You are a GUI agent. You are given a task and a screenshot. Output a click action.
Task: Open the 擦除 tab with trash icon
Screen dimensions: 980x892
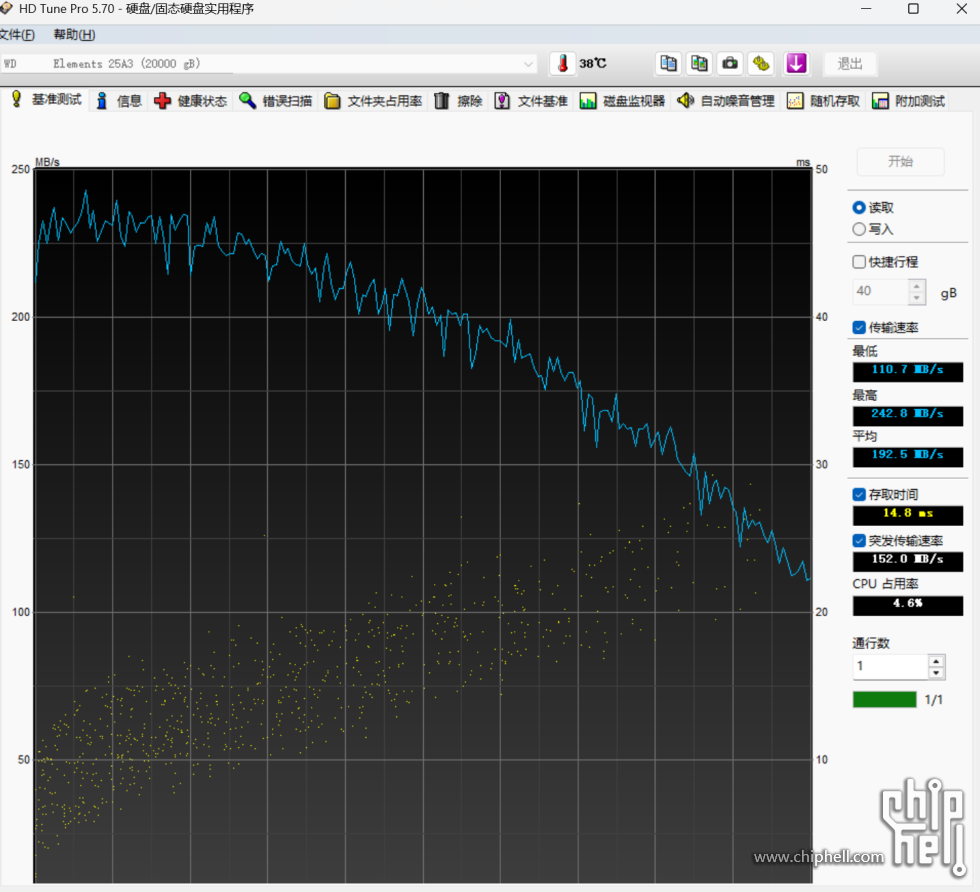[x=458, y=101]
